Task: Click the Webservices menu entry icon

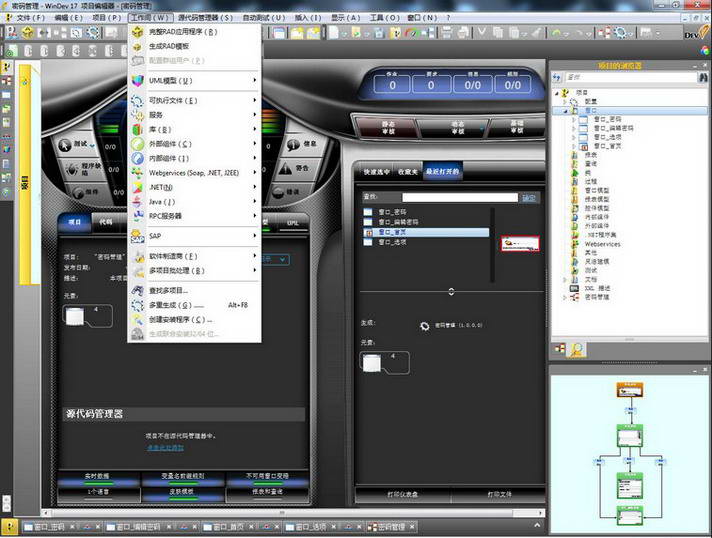Action: pos(137,172)
